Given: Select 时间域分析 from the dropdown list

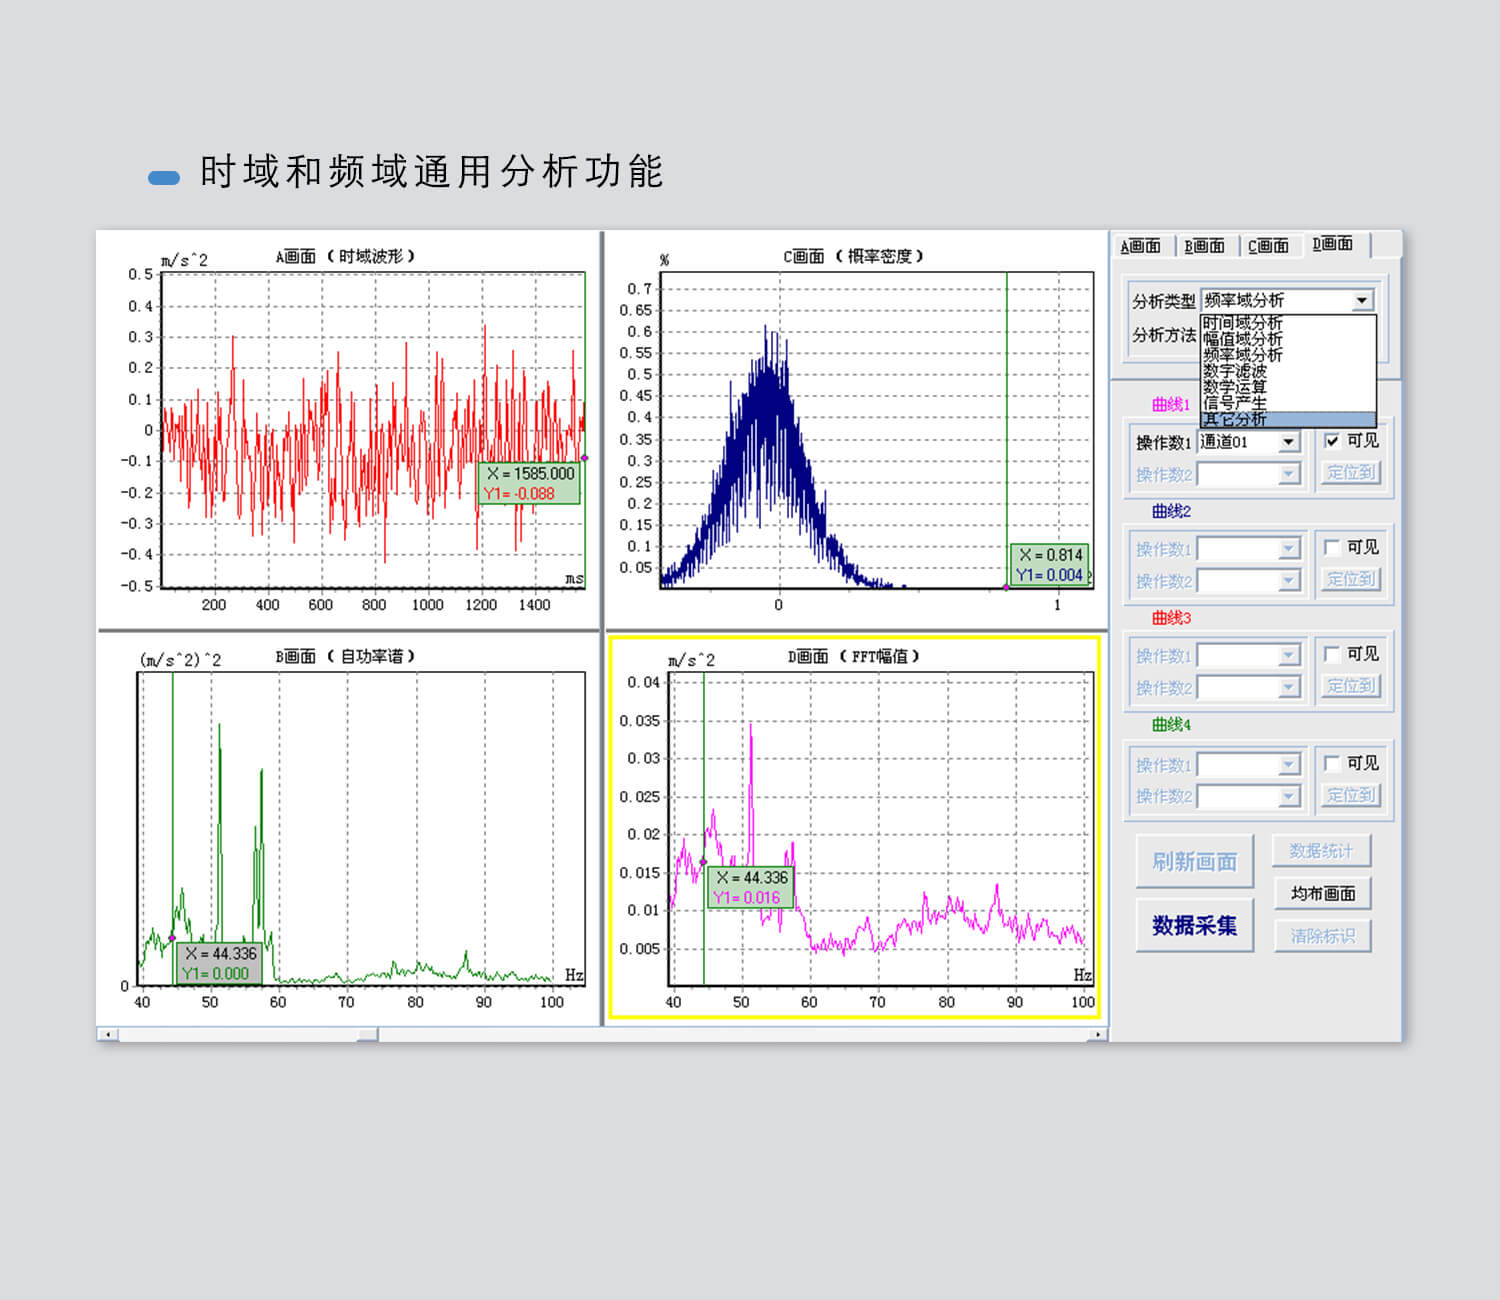Looking at the screenshot, I should point(1242,323).
